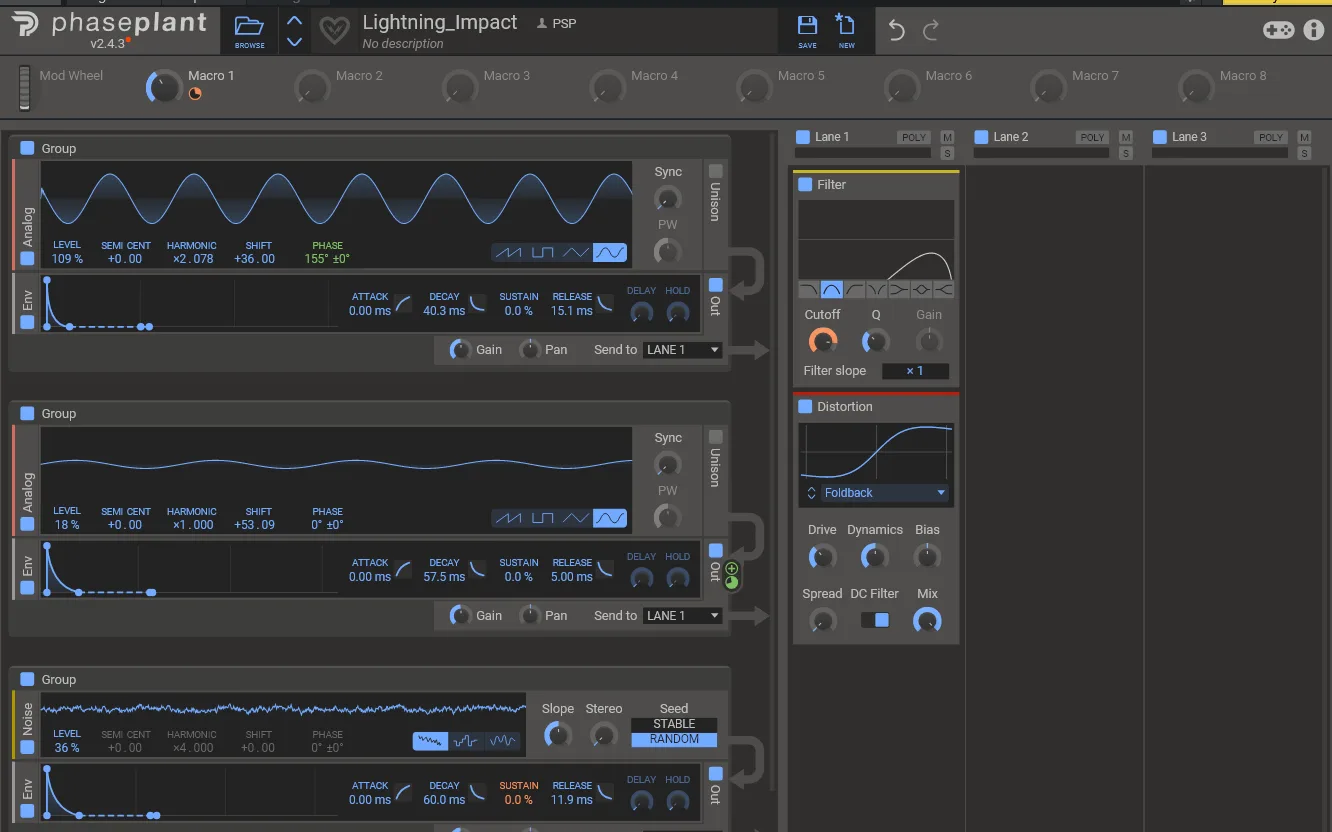
Task: Click the previous preset up chevron
Action: click(294, 21)
